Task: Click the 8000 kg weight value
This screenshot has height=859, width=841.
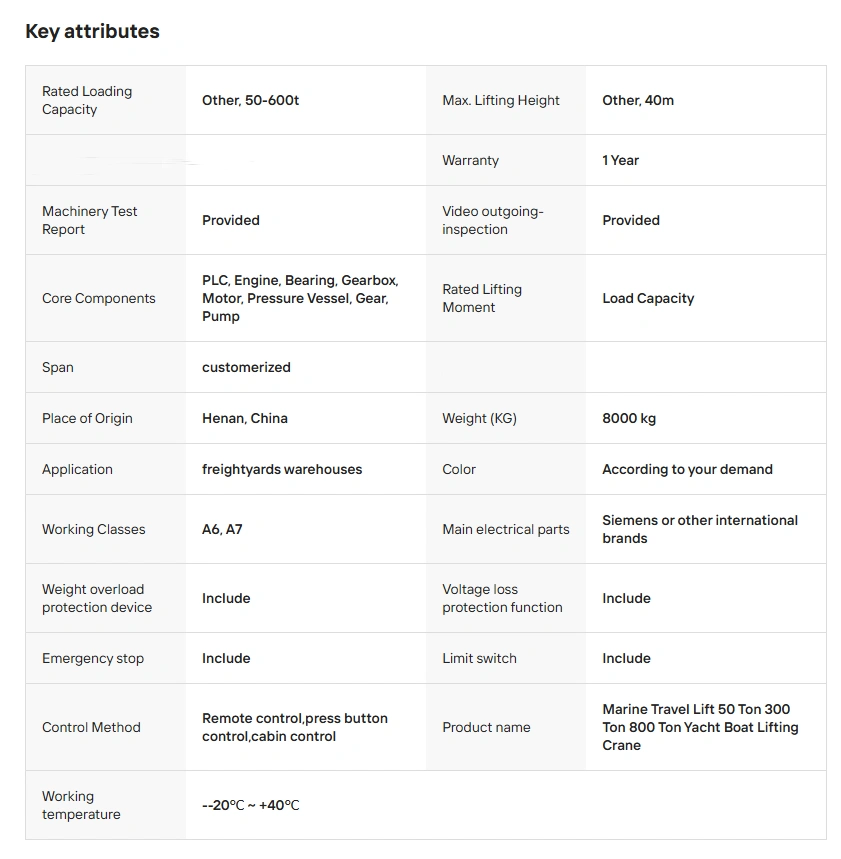Action: click(x=629, y=418)
